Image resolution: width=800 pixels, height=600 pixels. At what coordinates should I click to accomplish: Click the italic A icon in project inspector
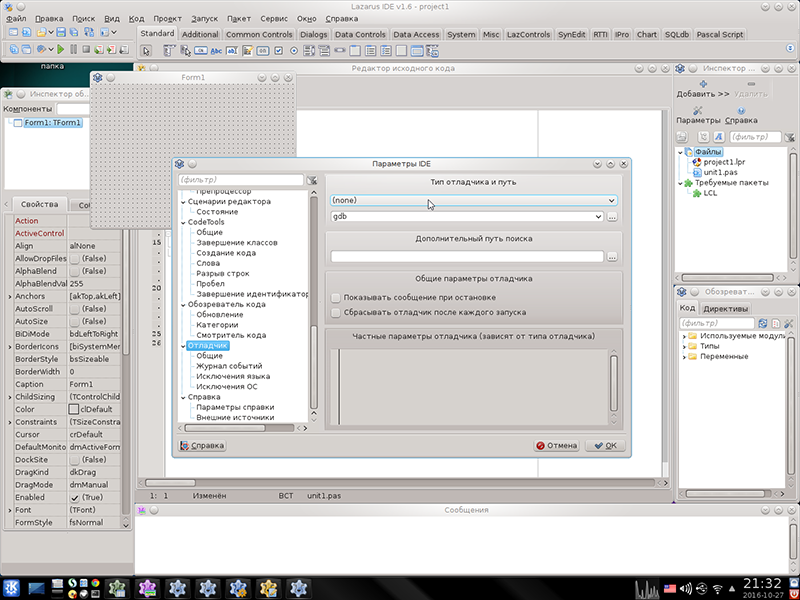[718, 137]
